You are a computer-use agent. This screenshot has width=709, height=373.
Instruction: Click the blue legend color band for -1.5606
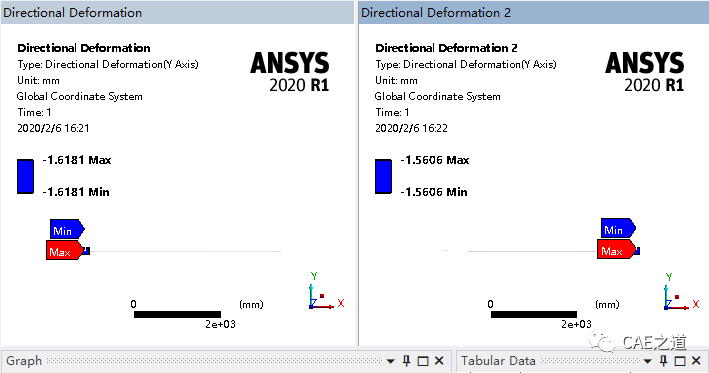point(383,176)
